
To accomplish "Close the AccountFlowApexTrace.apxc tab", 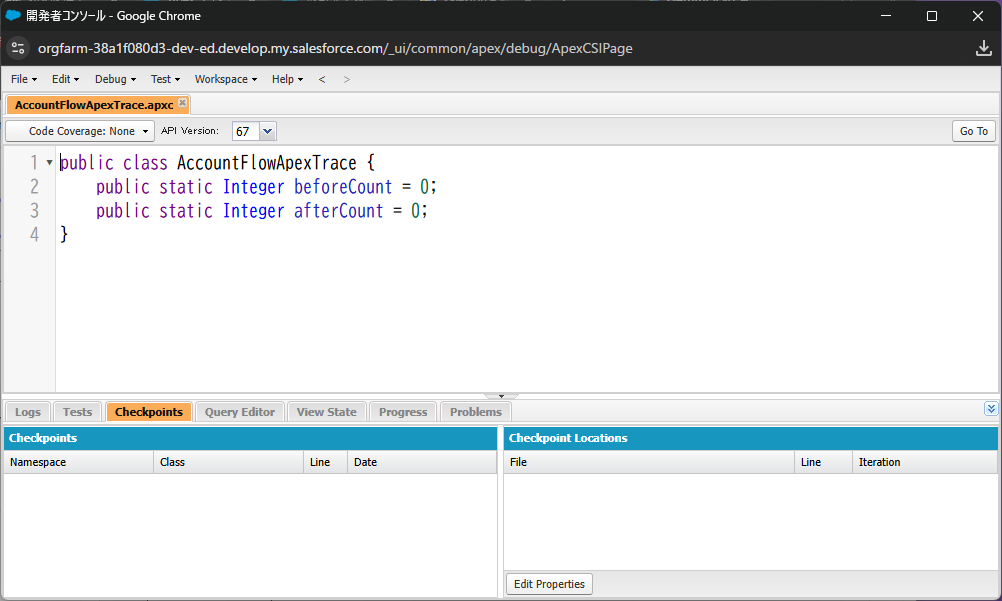I will (x=183, y=102).
